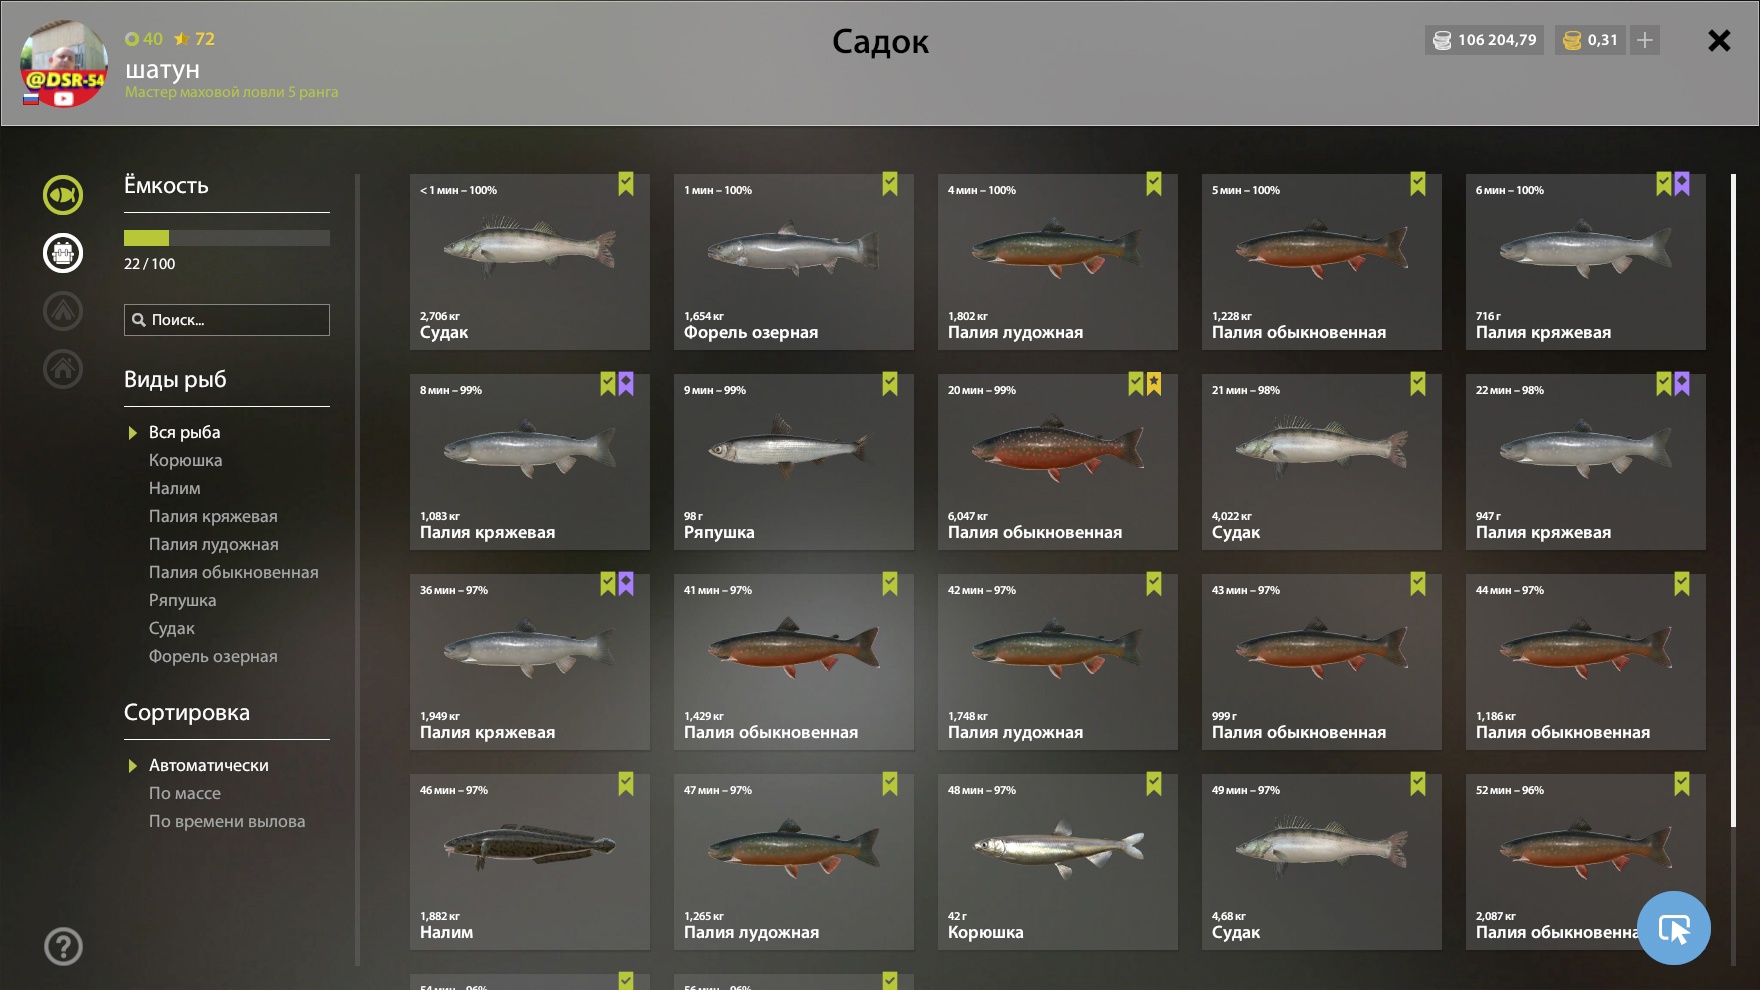Select the second round sidebar icon
The image size is (1760, 990).
[x=62, y=253]
